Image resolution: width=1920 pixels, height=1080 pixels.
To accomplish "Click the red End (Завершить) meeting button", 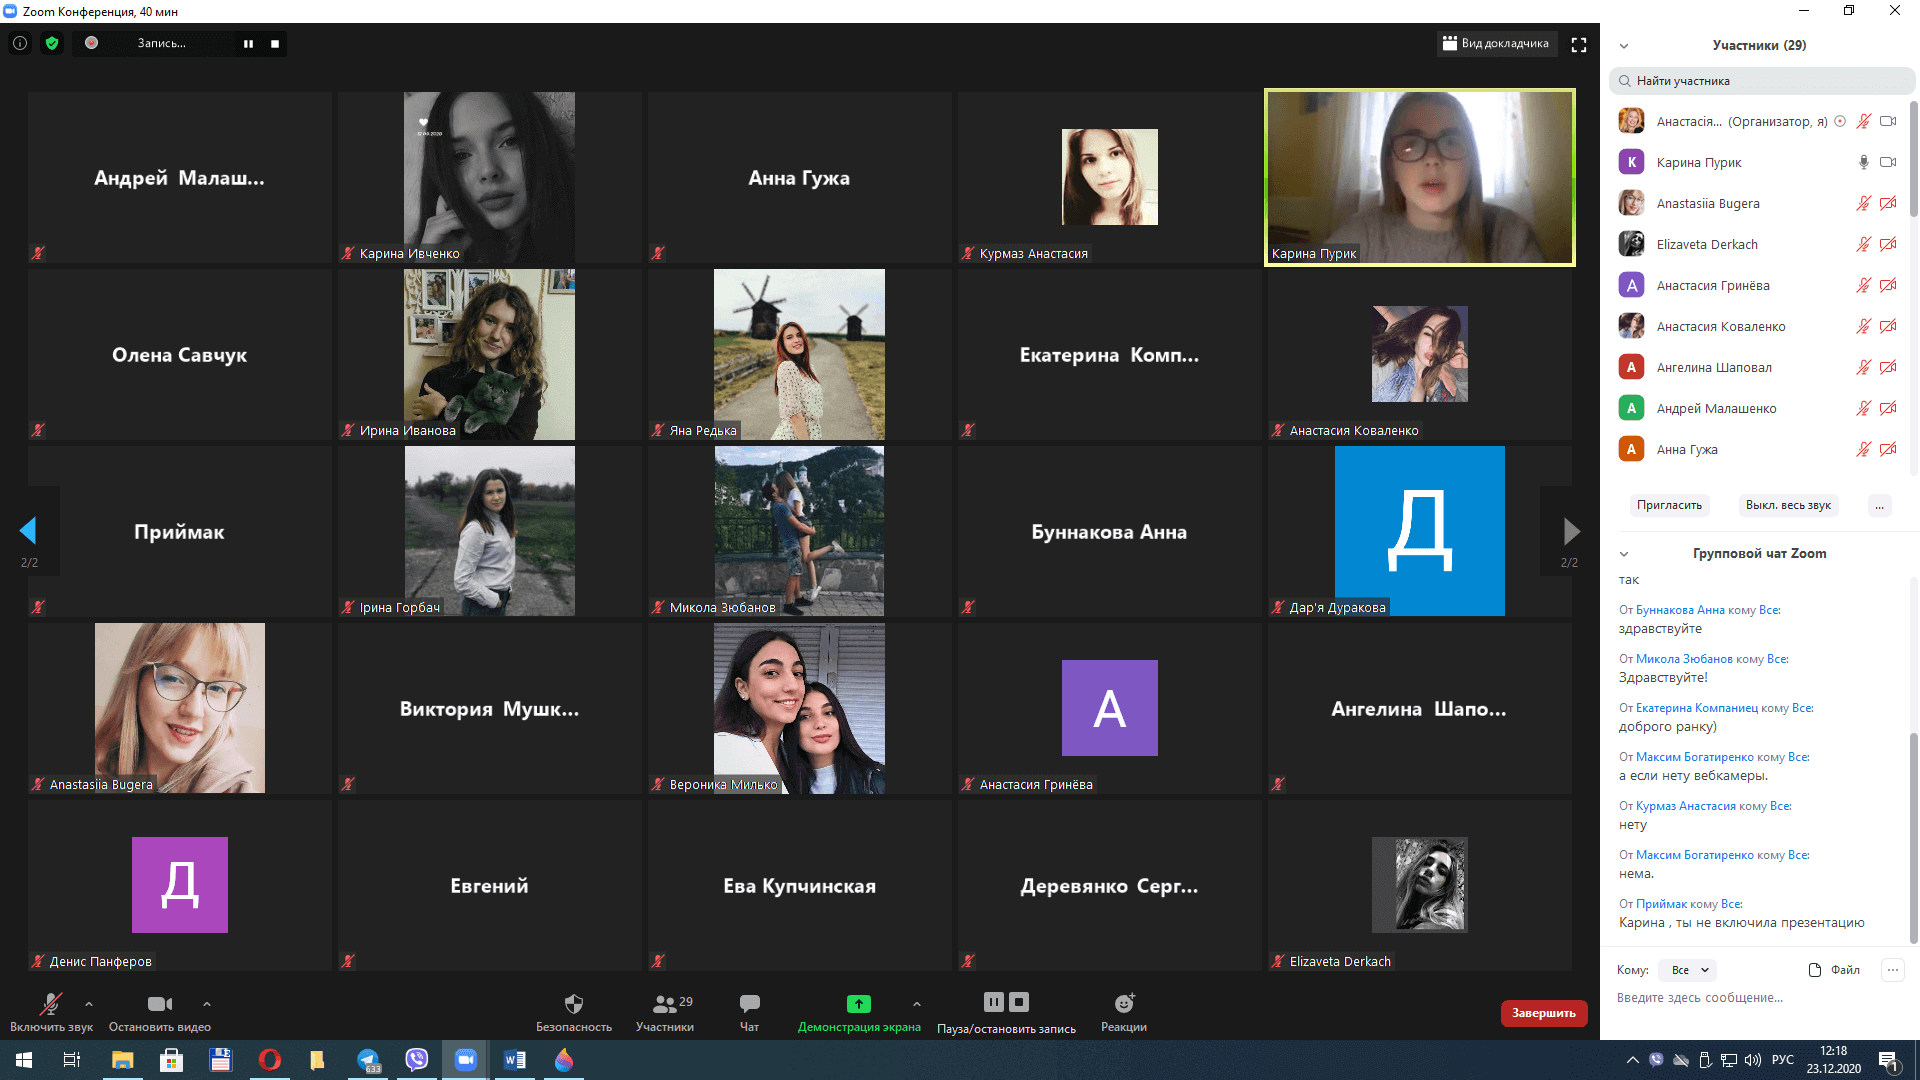I will pyautogui.click(x=1543, y=1013).
